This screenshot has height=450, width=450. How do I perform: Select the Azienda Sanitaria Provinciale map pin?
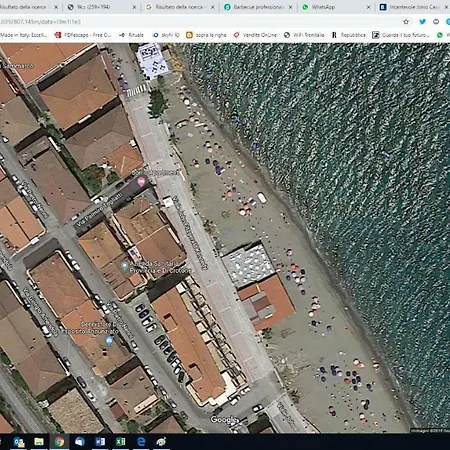[124, 266]
